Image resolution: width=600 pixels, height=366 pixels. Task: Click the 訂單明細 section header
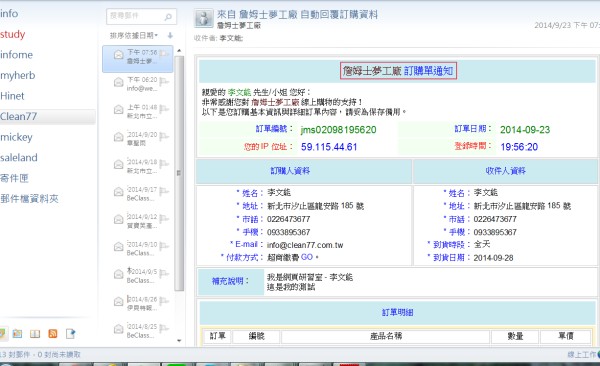pyautogui.click(x=398, y=312)
